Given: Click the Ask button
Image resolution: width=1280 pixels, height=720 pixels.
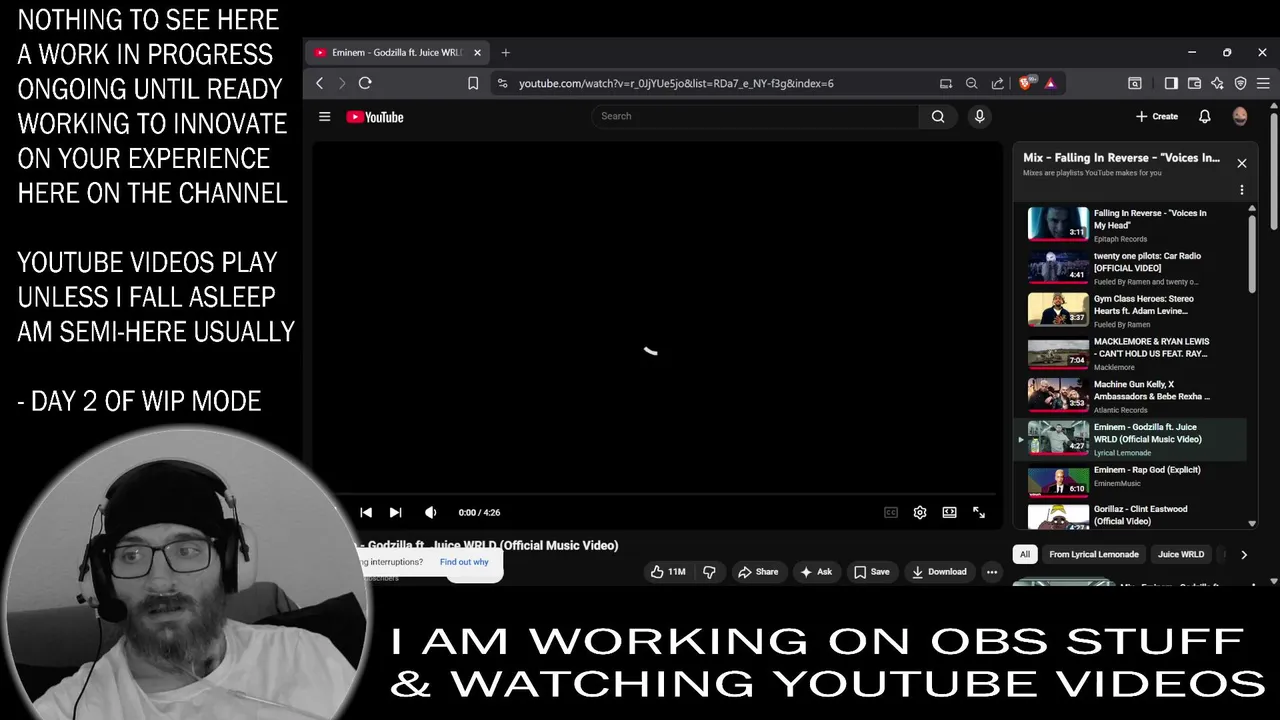Looking at the screenshot, I should (816, 572).
